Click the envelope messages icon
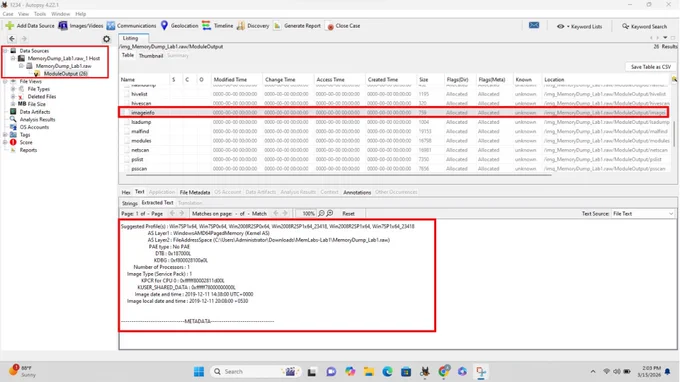The height and width of the screenshot is (382, 680). click(534, 26)
